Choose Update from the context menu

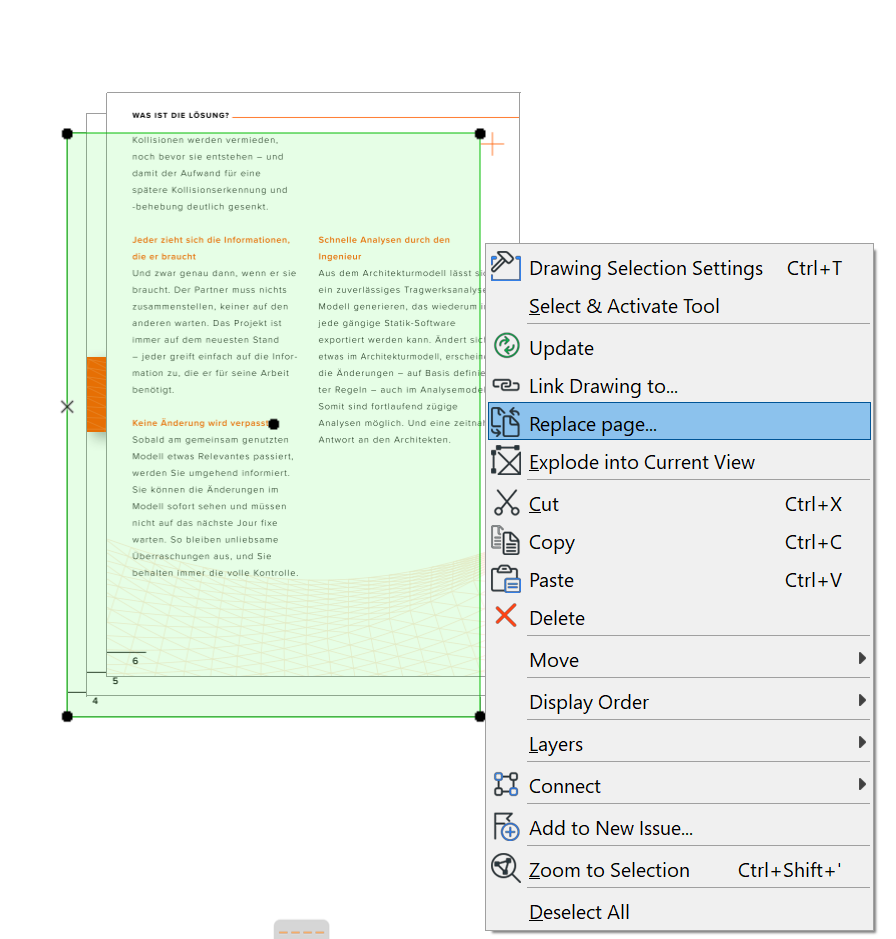(x=679, y=348)
